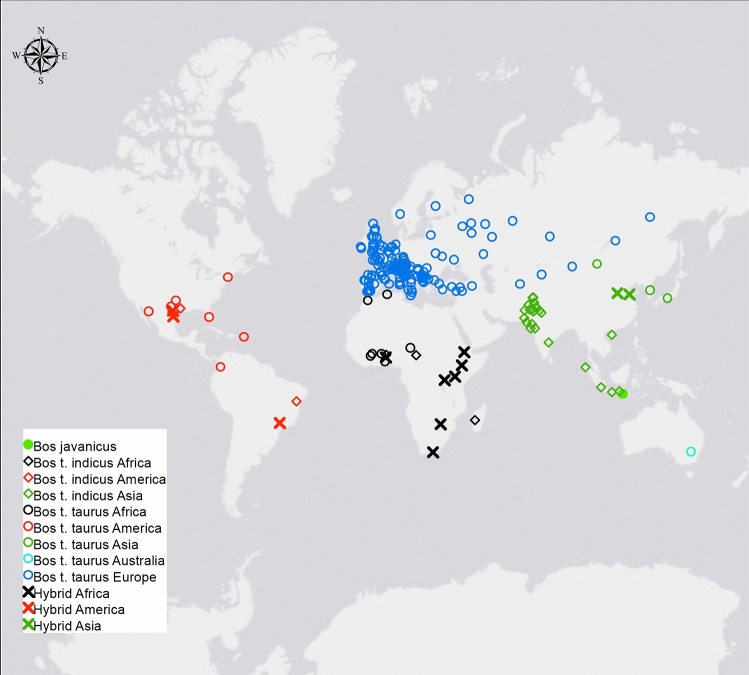Click the green X symbol in the legend

point(28,626)
